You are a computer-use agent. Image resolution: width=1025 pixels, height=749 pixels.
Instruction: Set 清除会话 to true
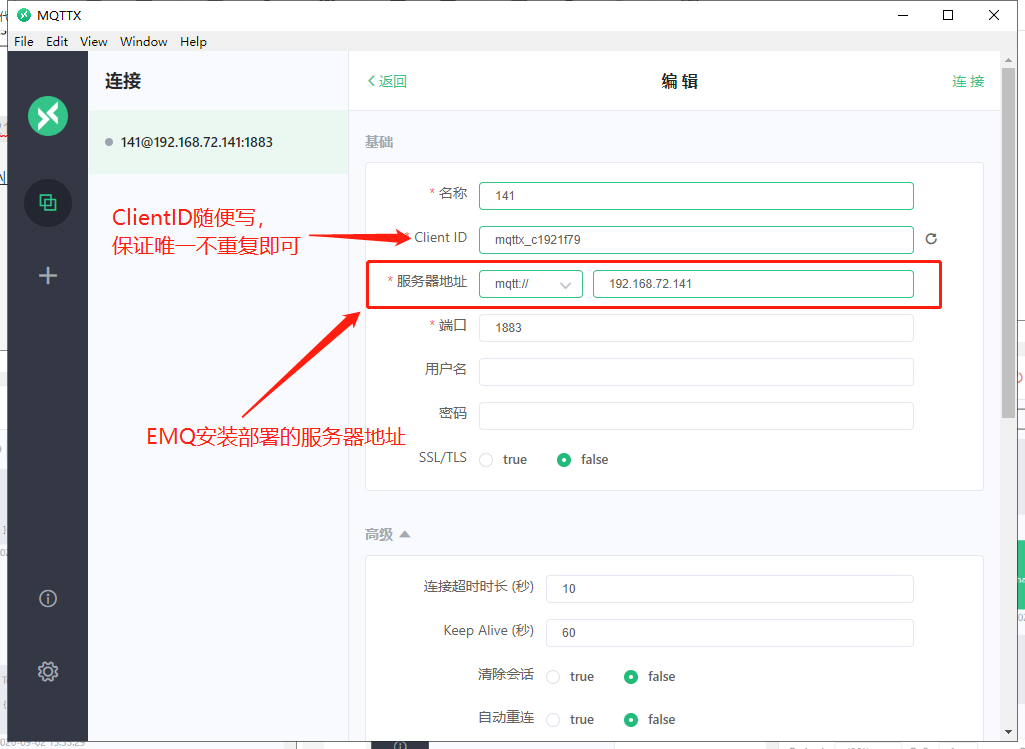(553, 677)
